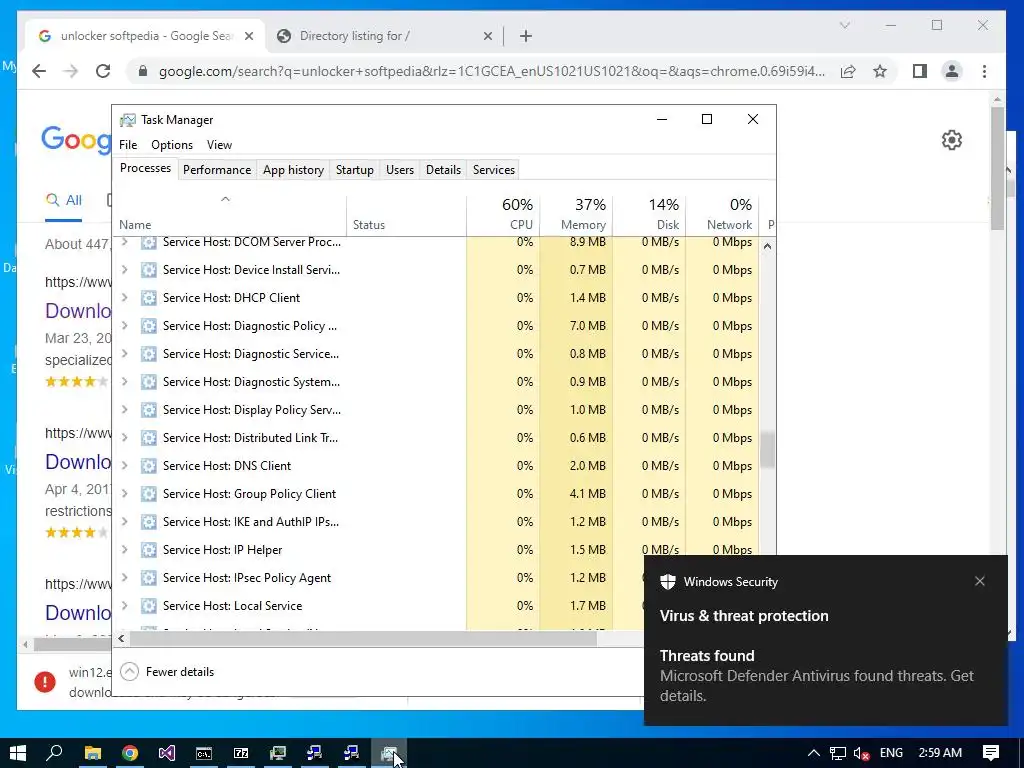Image resolution: width=1024 pixels, height=768 pixels.
Task: Switch to the Performance tab
Action: [x=217, y=170]
